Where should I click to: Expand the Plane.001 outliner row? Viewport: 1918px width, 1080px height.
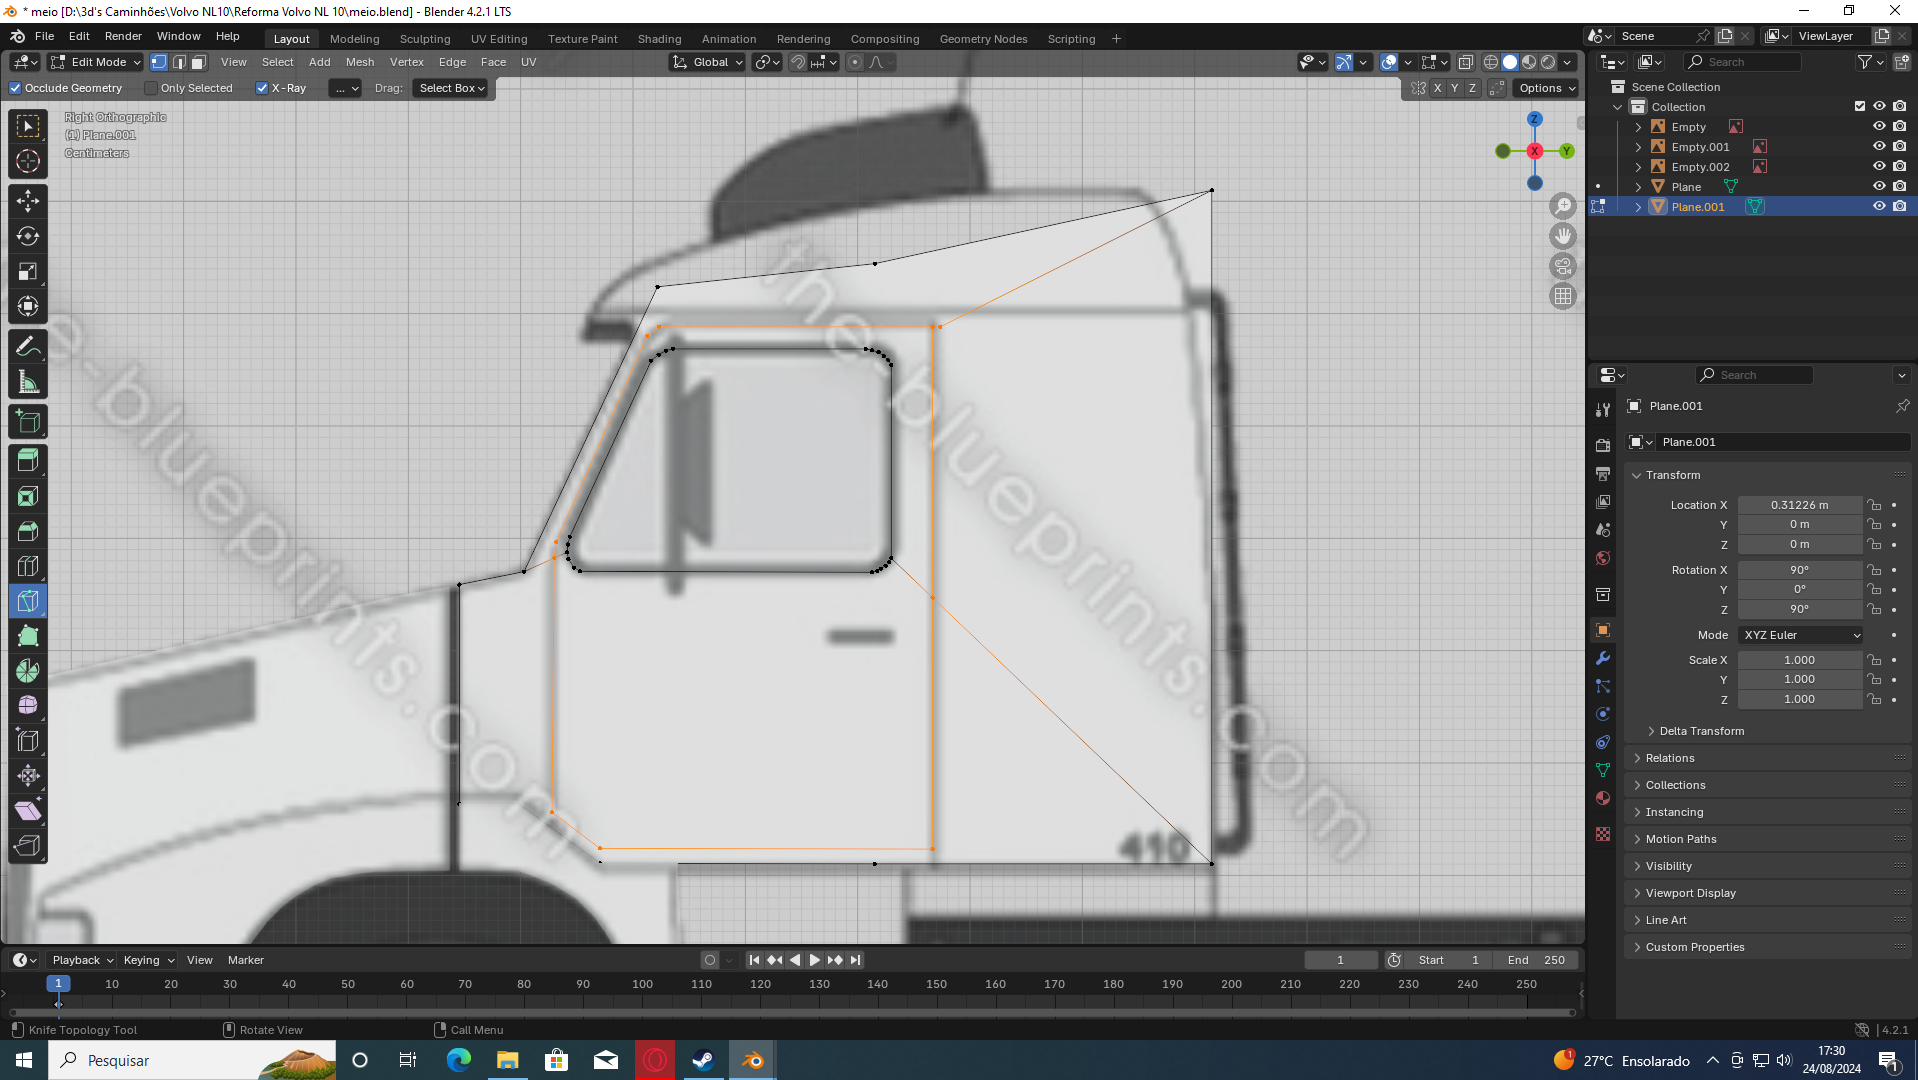1638,207
